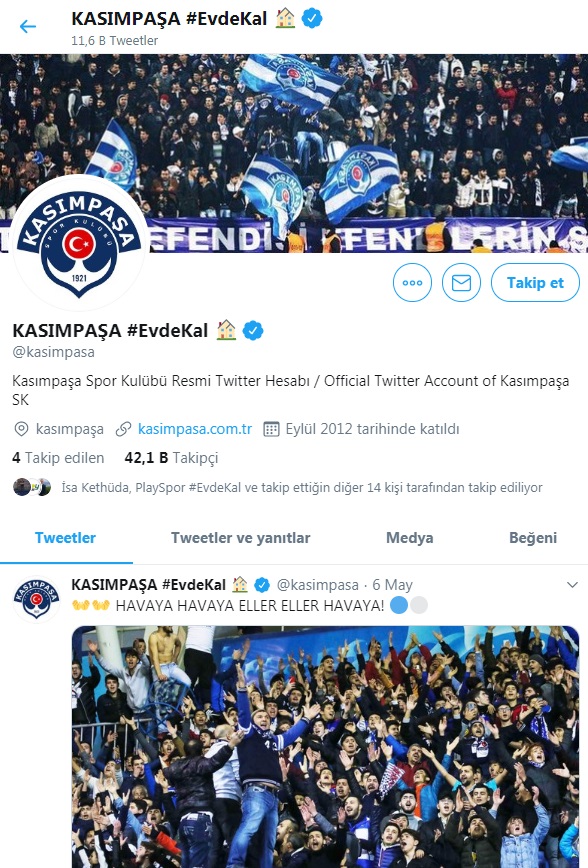Show the 42,1 B Takipçi list

pos(171,458)
